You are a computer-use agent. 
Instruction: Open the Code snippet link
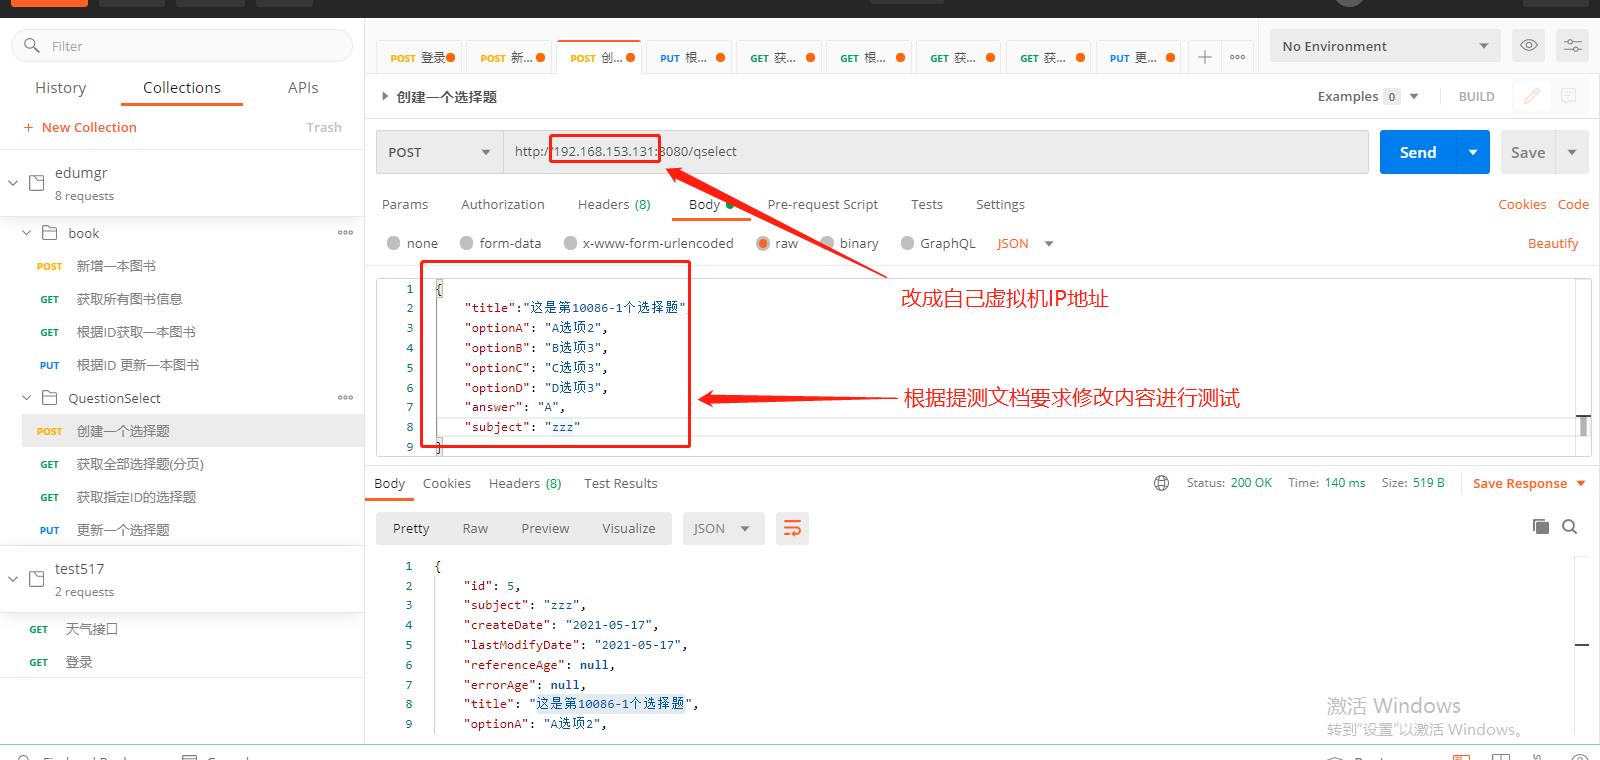(1573, 204)
